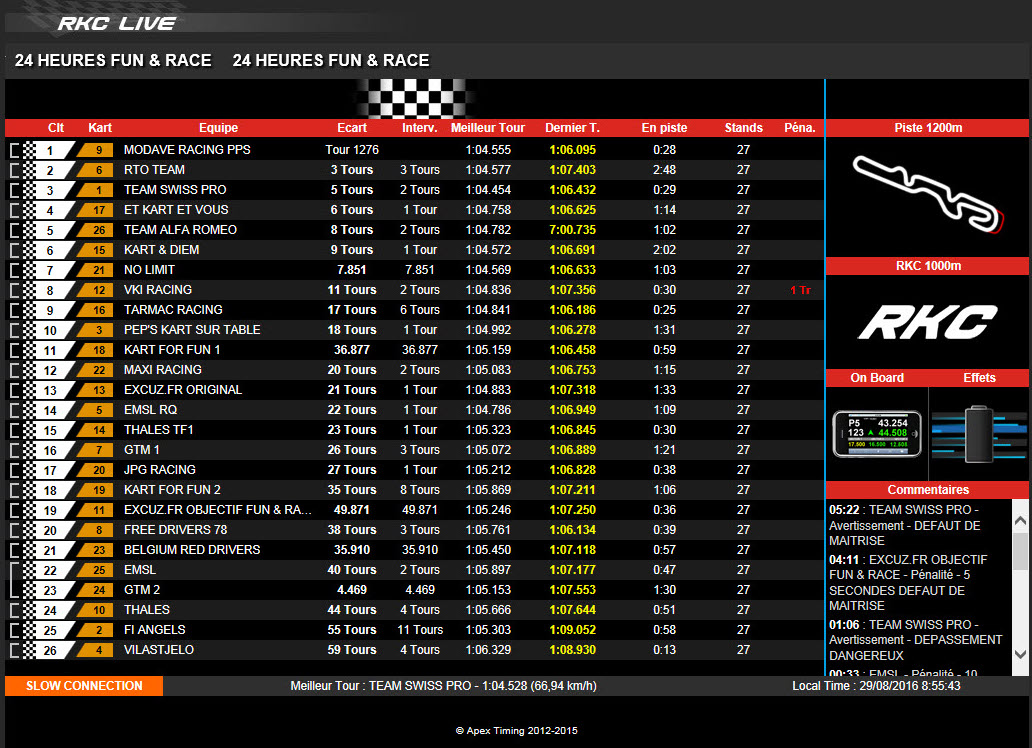Tick the checkbox for MODAVE RACING PPS
Screen dimensions: 1032x748
click(x=15, y=151)
